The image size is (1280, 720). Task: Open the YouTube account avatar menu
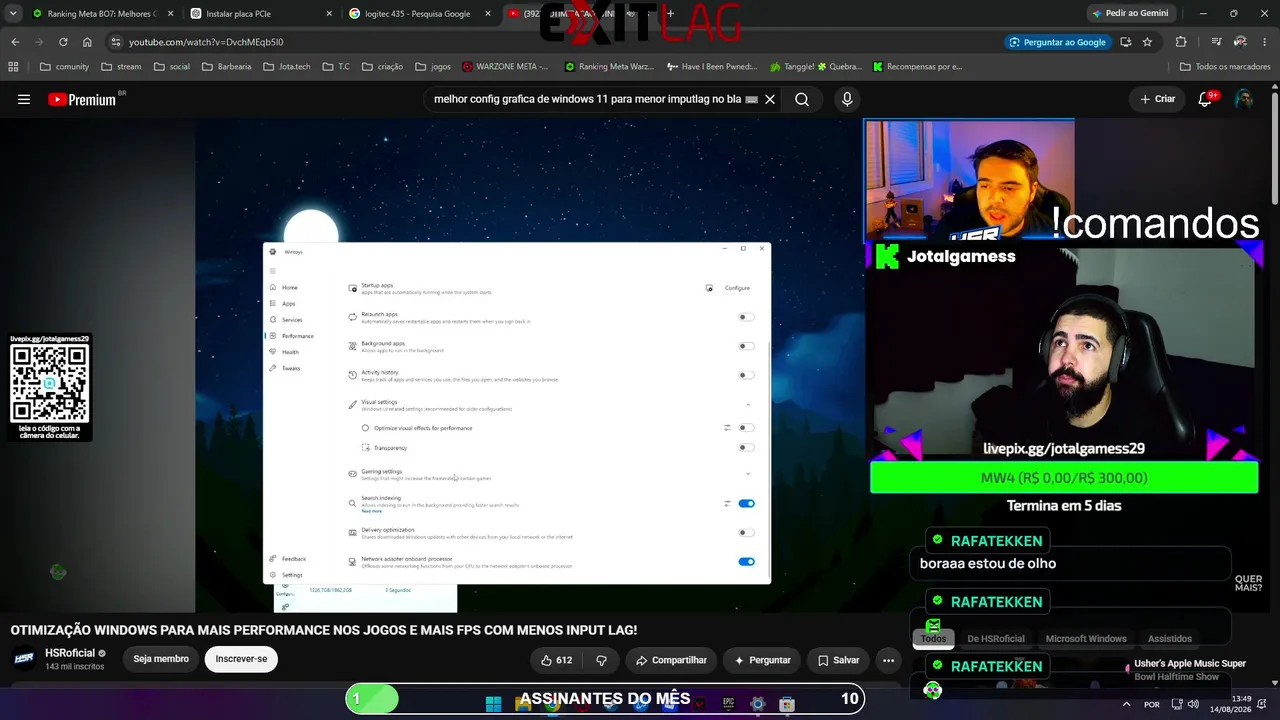coord(1244,99)
